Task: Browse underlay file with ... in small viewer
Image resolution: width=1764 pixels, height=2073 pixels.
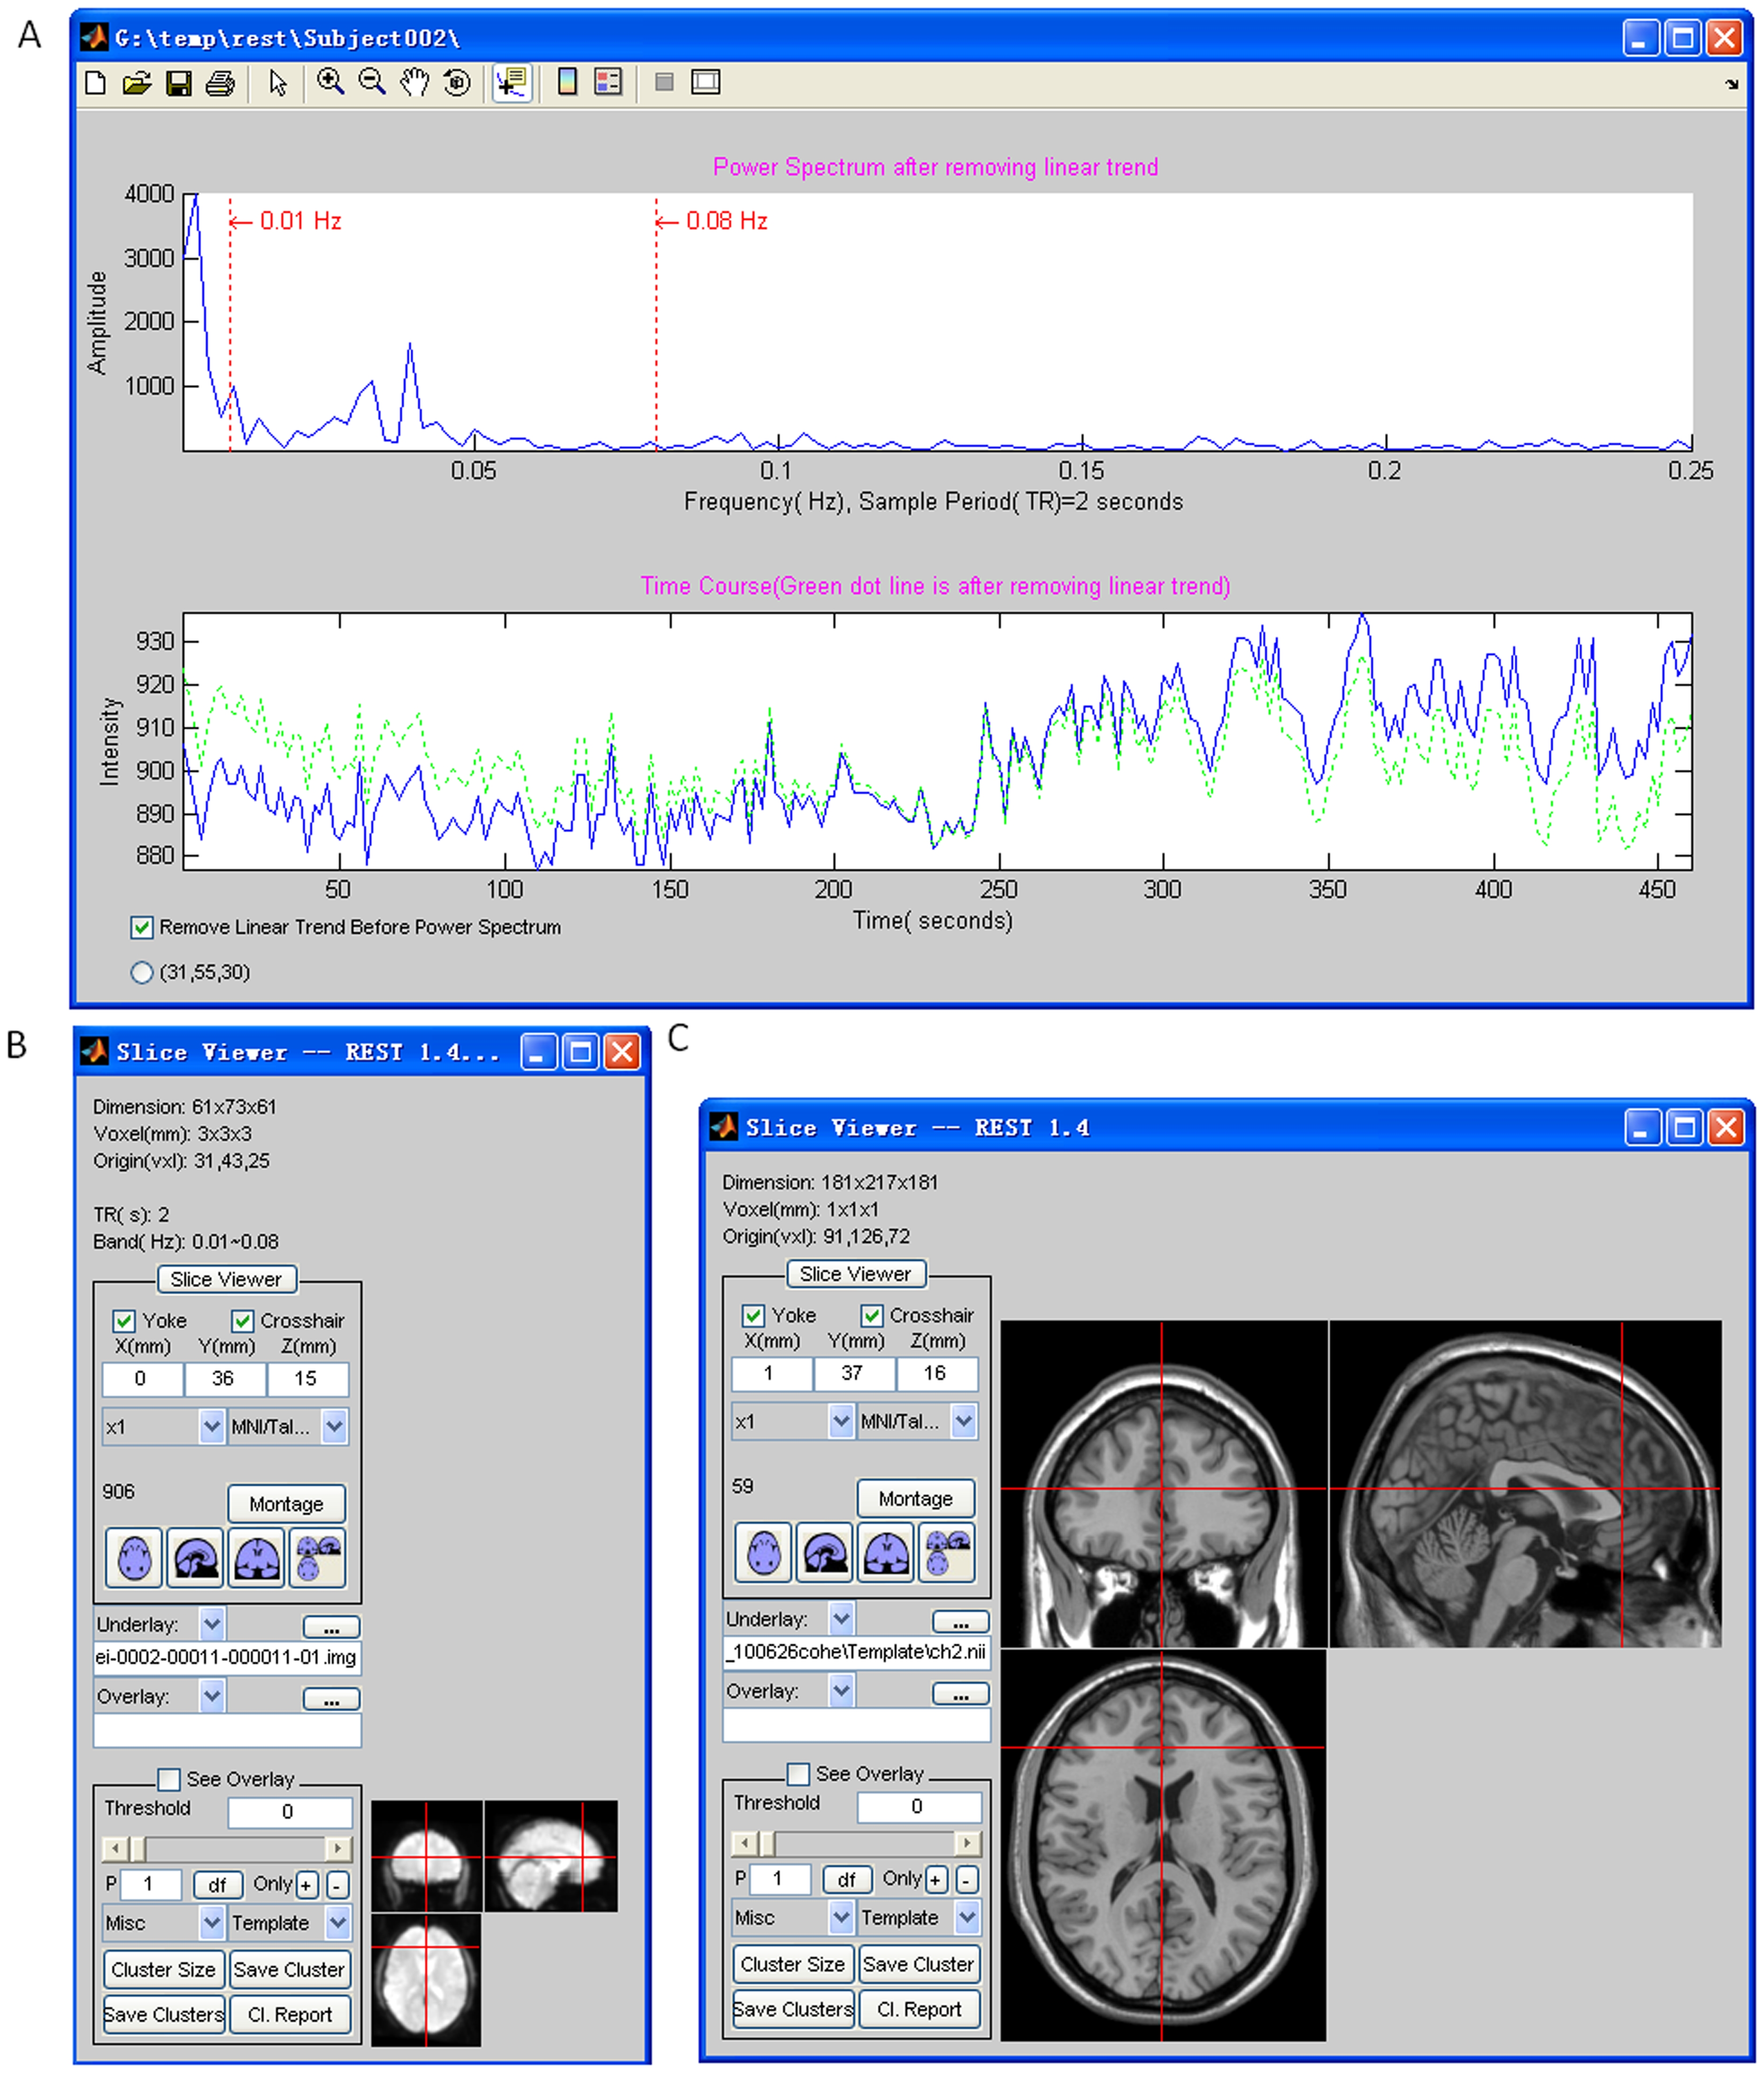Action: pos(331,1629)
